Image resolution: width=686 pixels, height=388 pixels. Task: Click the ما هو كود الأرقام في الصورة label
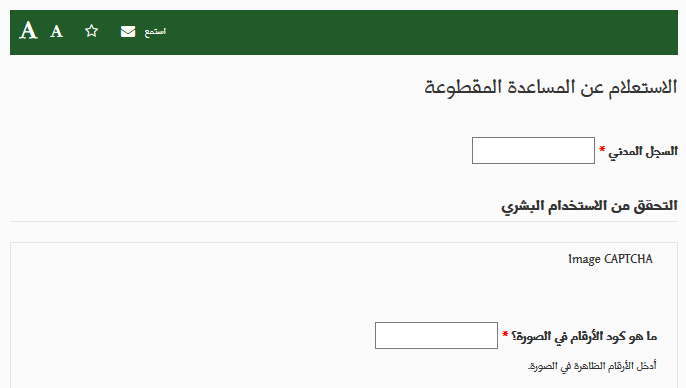click(x=584, y=336)
